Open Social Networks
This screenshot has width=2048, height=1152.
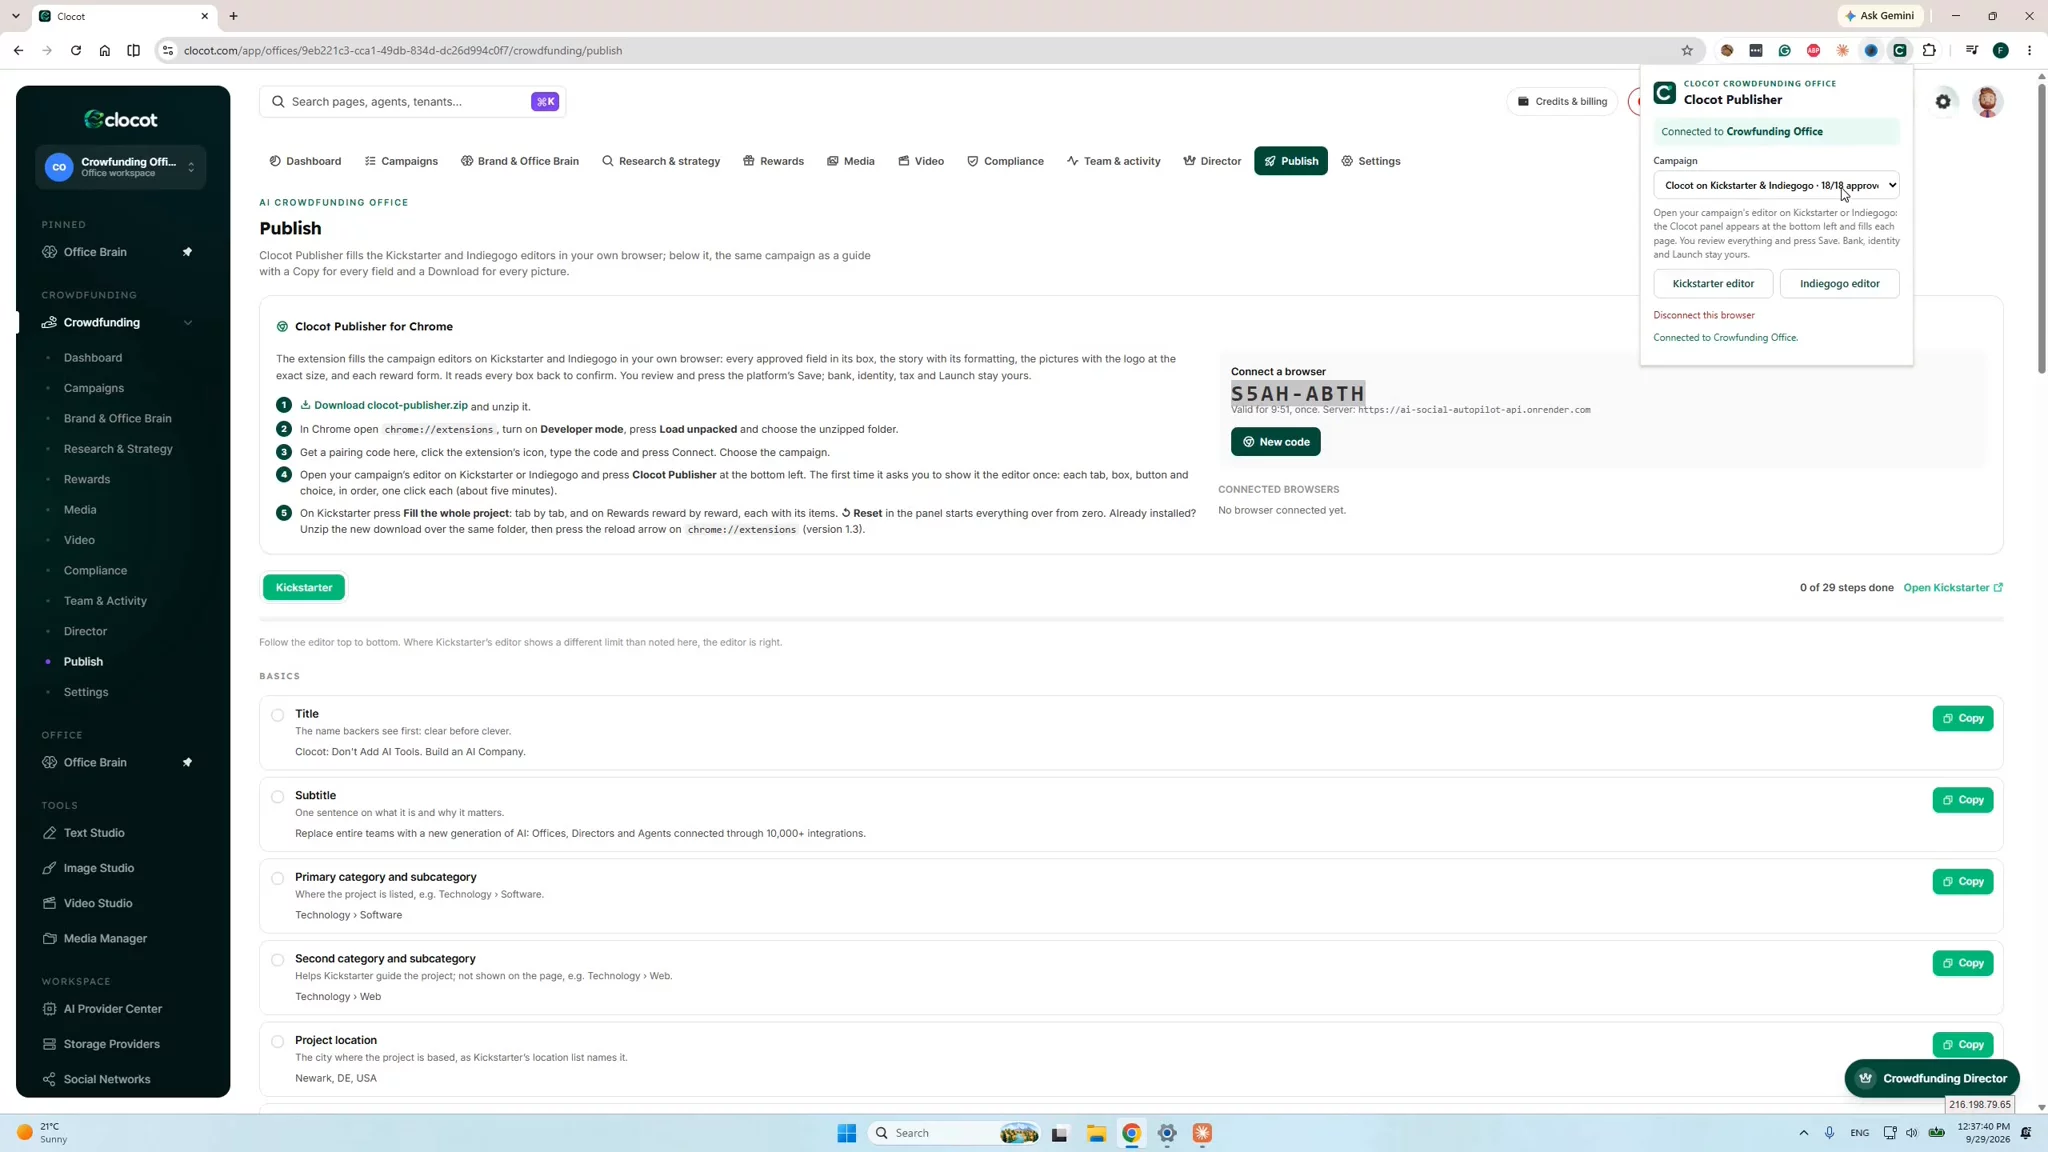(107, 1079)
